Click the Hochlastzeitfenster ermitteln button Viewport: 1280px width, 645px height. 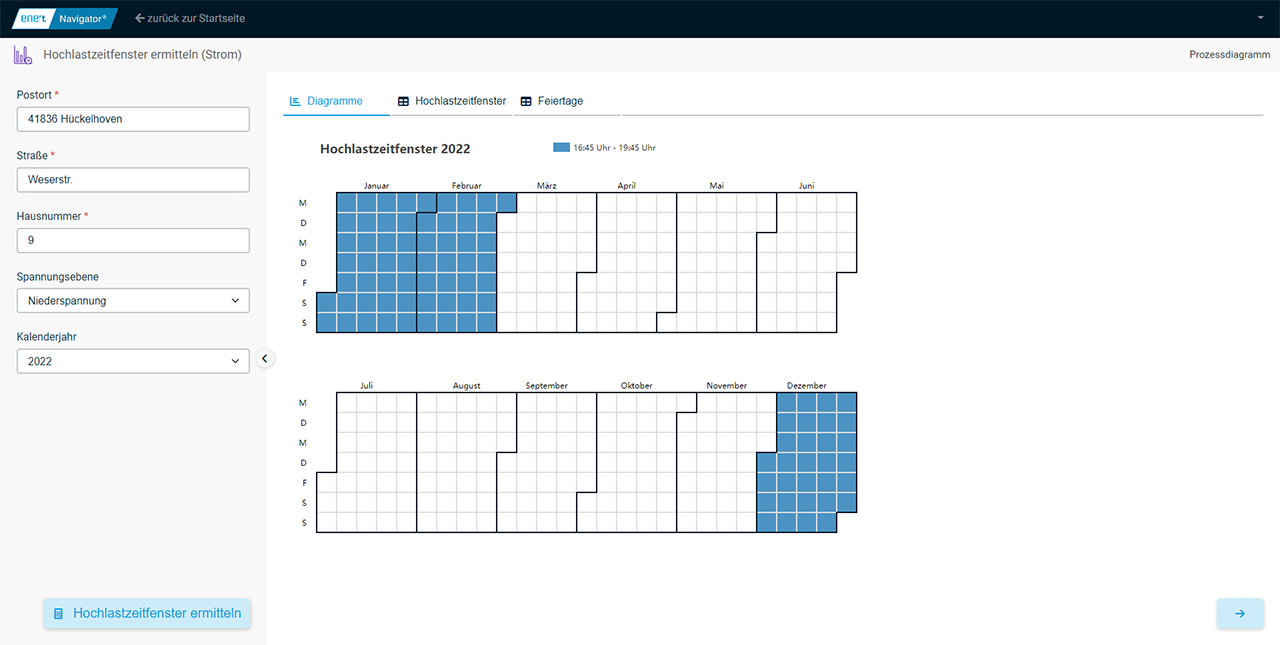coord(147,613)
